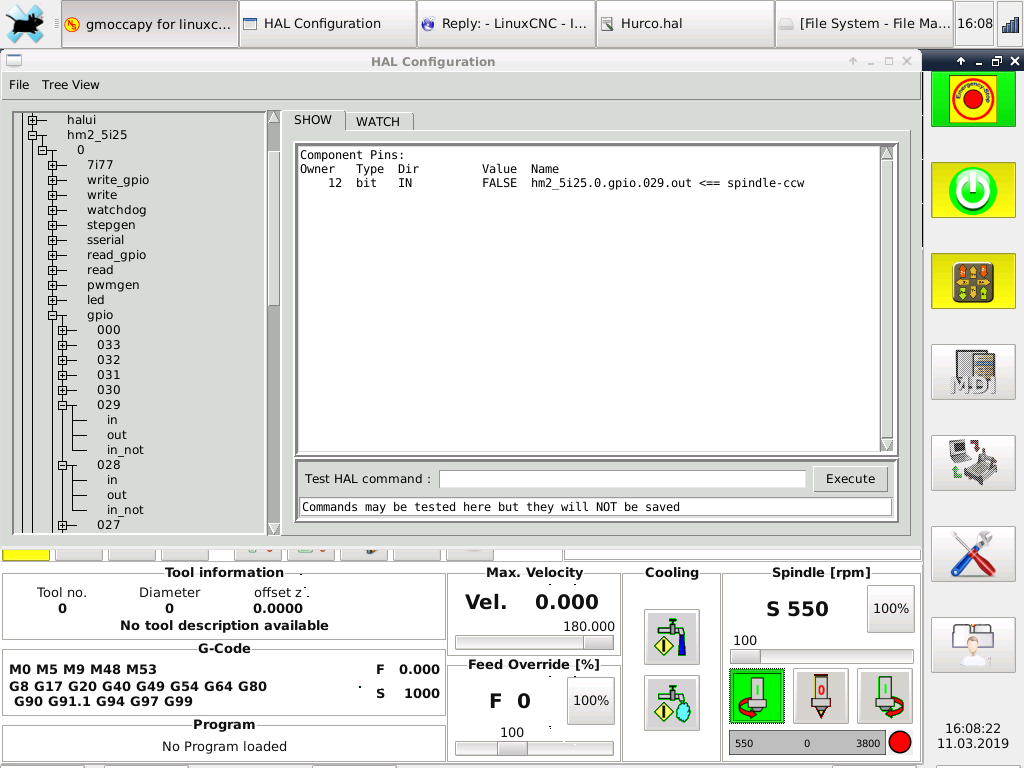
Task: Focus the Test HAL command field
Action: pyautogui.click(x=622, y=479)
